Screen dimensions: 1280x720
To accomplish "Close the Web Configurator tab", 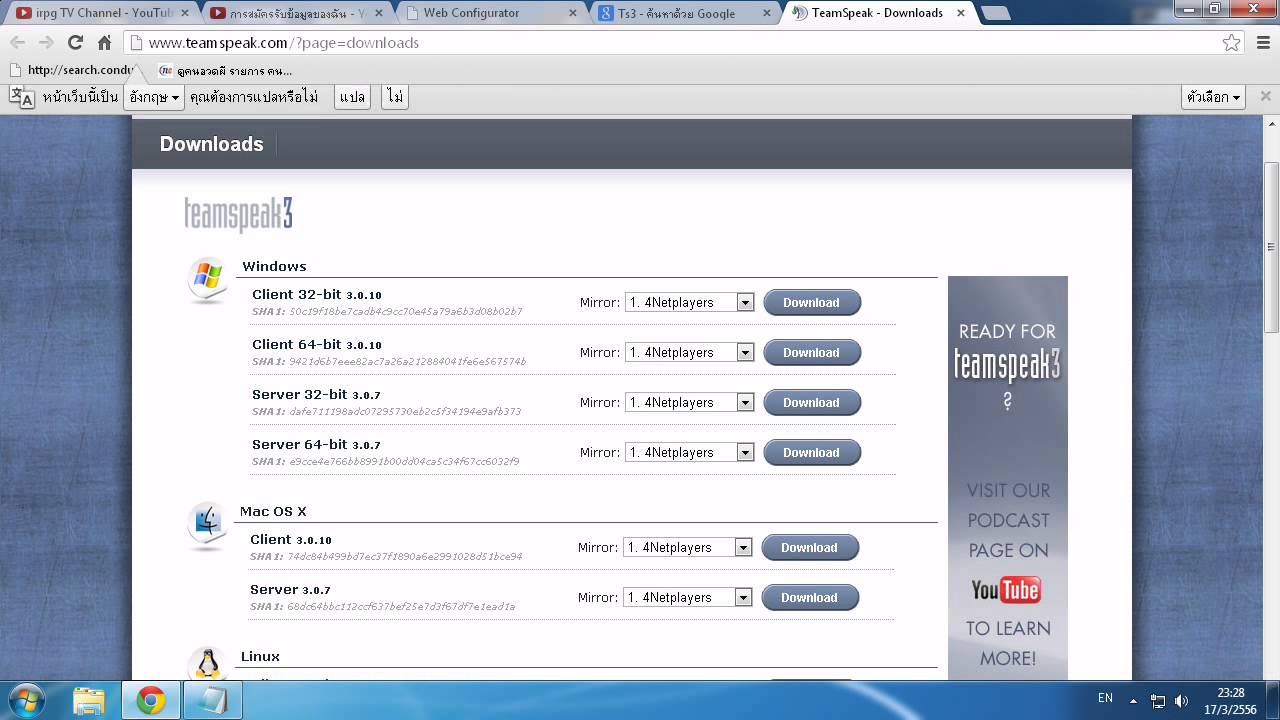I will point(573,13).
